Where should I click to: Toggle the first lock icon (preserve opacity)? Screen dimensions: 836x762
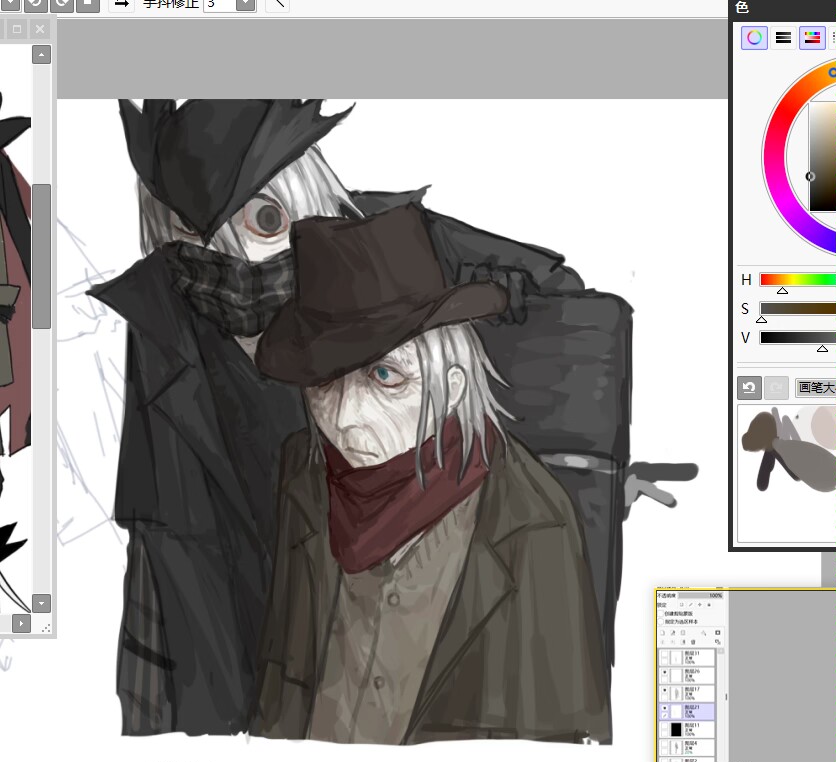[x=681, y=605]
